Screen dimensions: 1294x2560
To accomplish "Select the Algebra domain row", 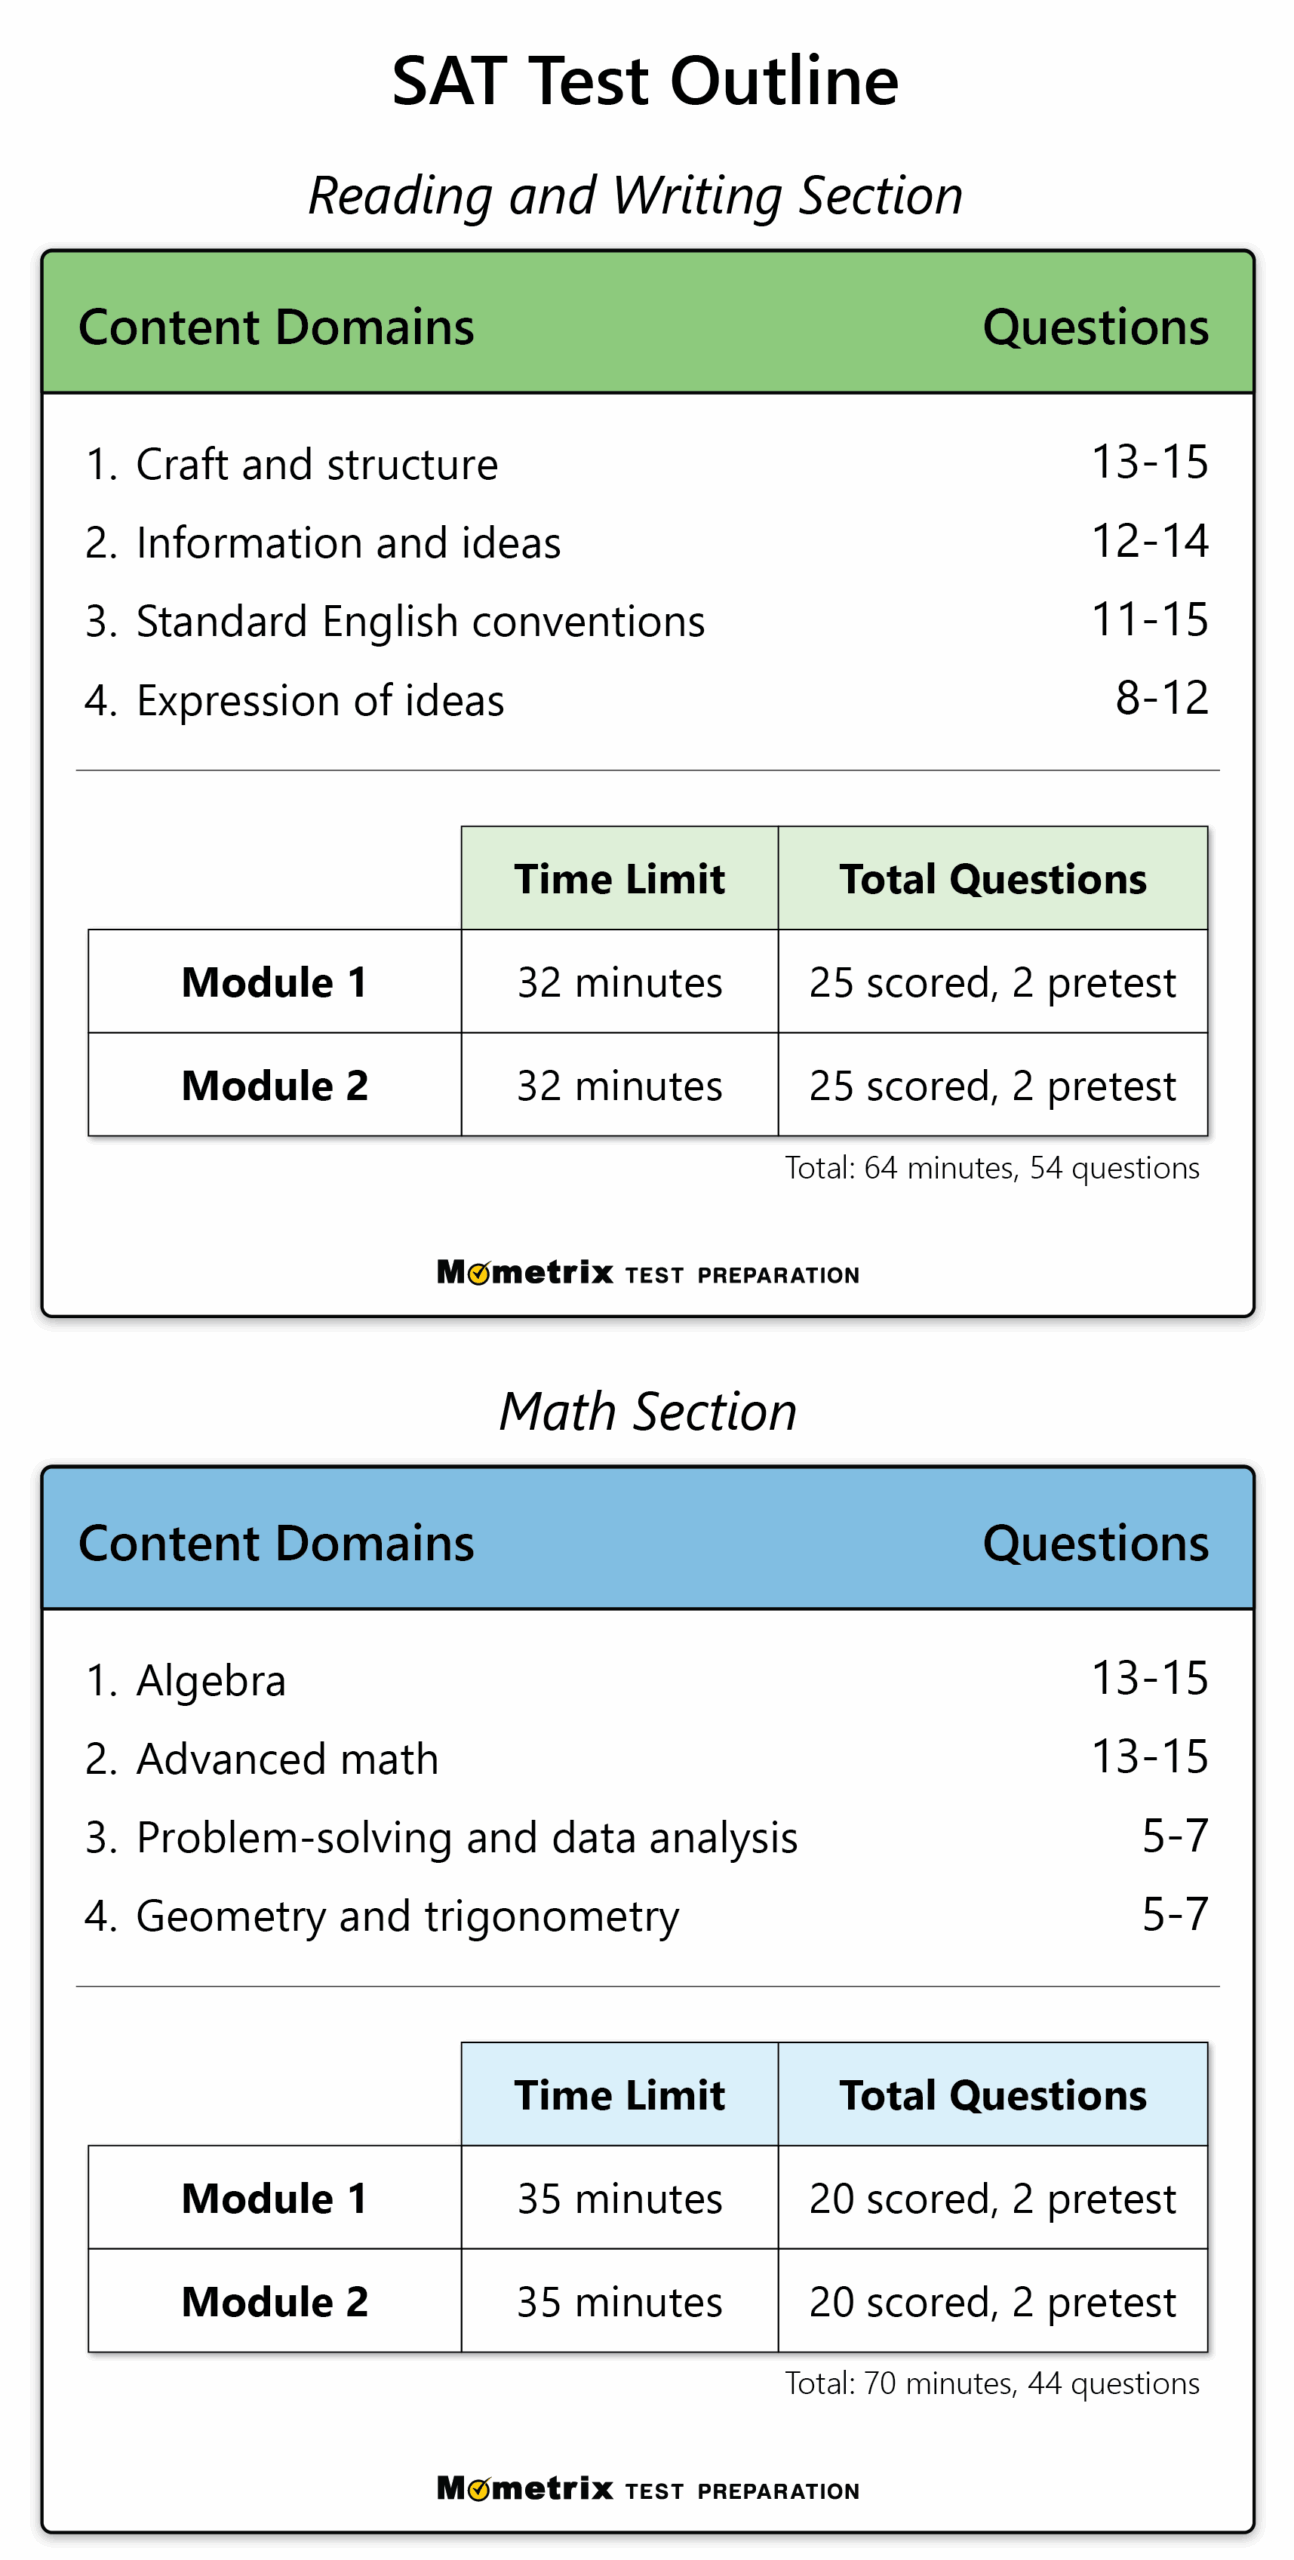I will (210, 1681).
